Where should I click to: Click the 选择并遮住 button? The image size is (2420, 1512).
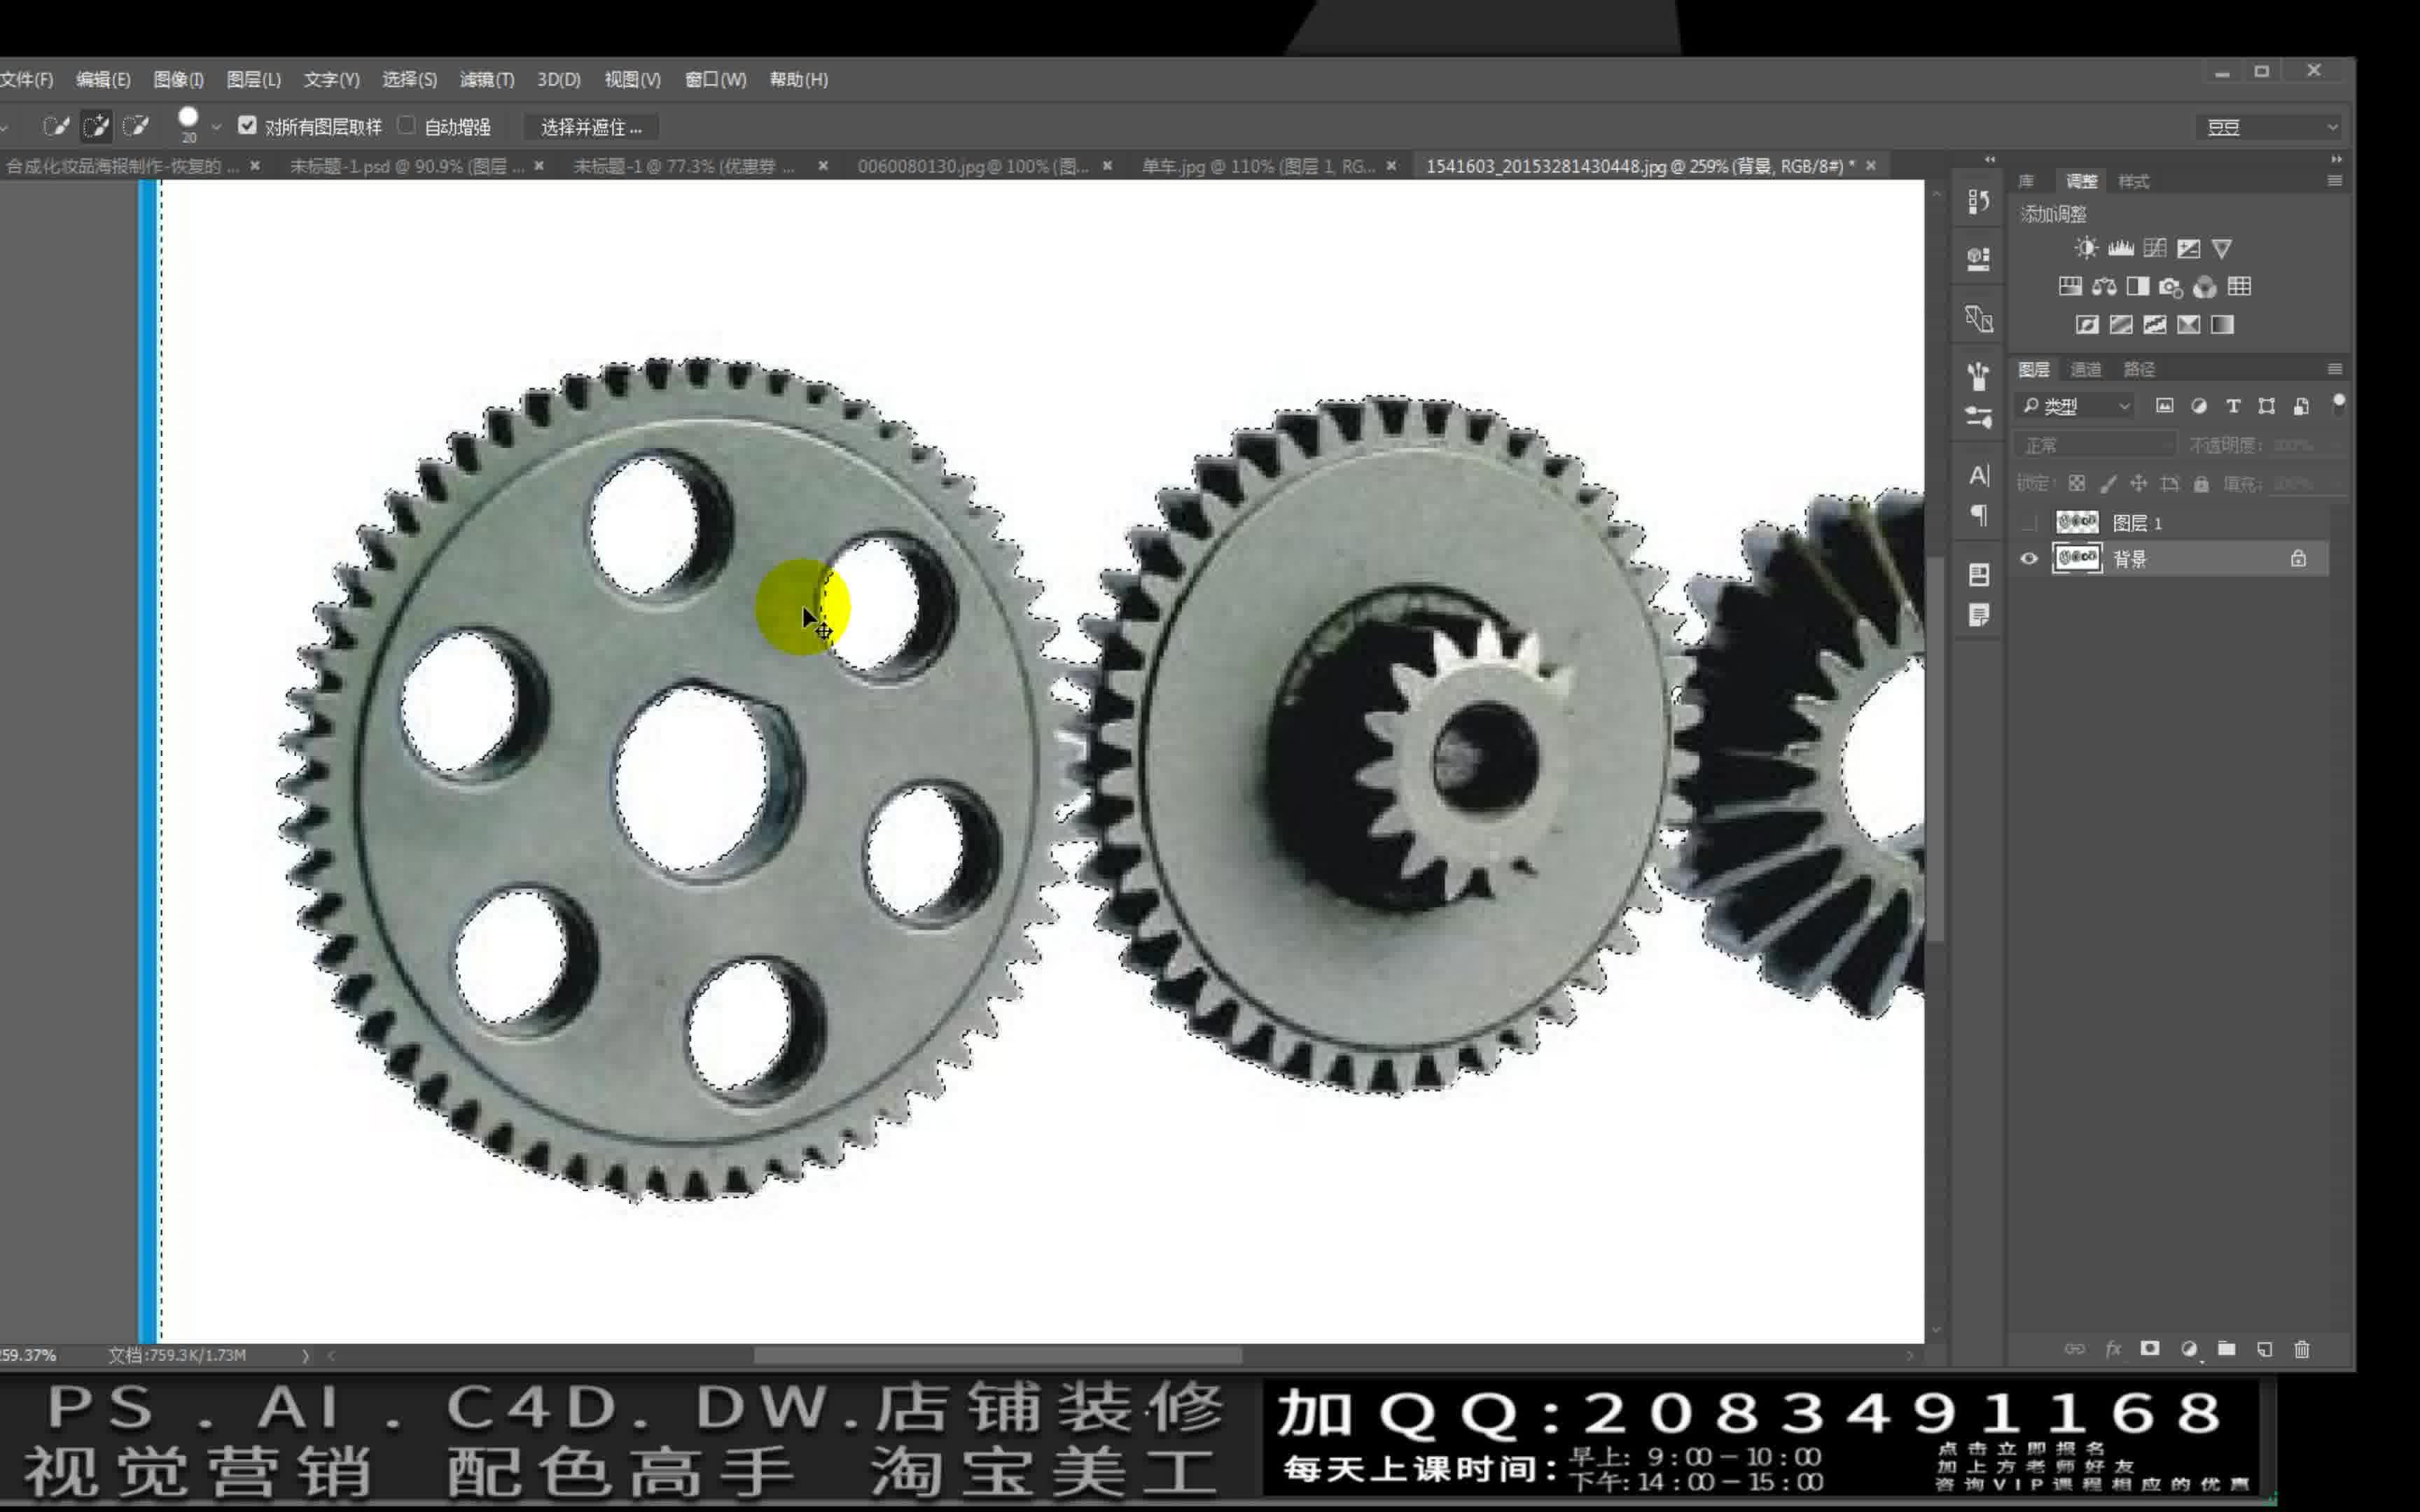click(x=590, y=127)
